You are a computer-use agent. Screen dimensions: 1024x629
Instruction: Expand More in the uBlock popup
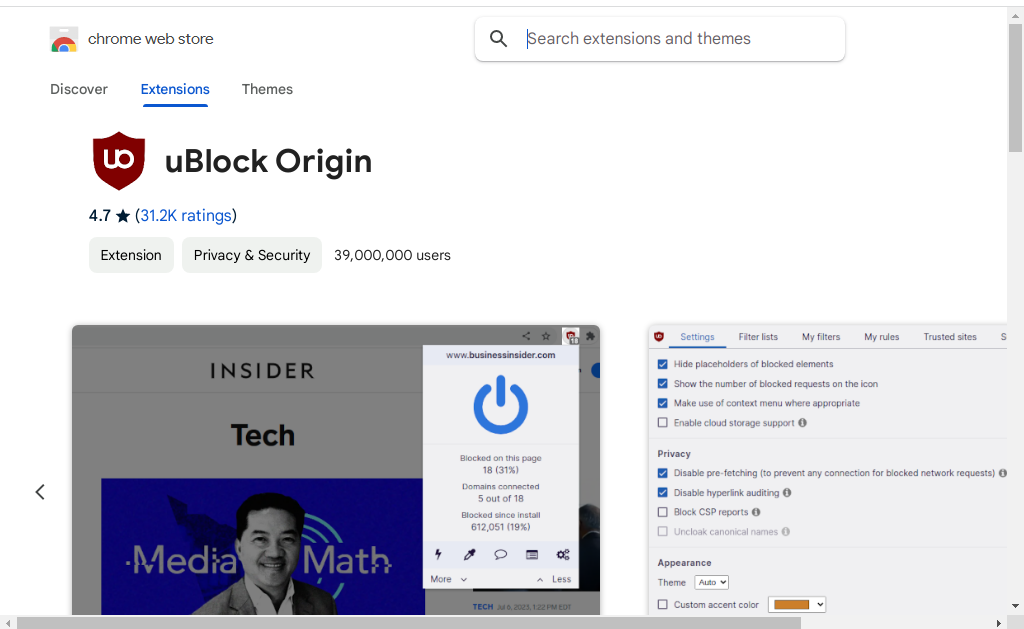point(449,579)
